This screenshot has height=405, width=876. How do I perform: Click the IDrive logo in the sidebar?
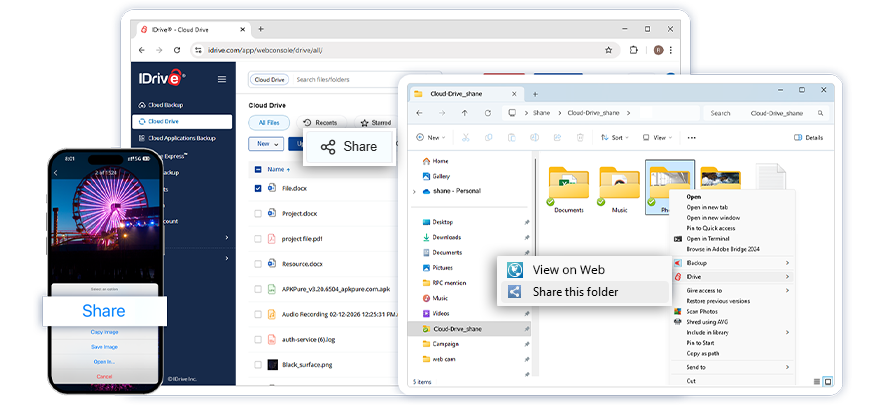coord(161,78)
